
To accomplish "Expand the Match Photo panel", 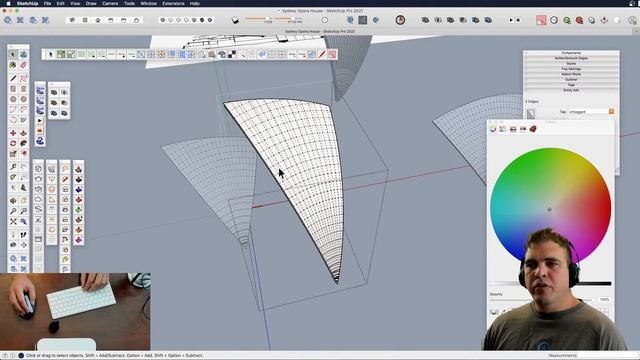I will pos(571,74).
